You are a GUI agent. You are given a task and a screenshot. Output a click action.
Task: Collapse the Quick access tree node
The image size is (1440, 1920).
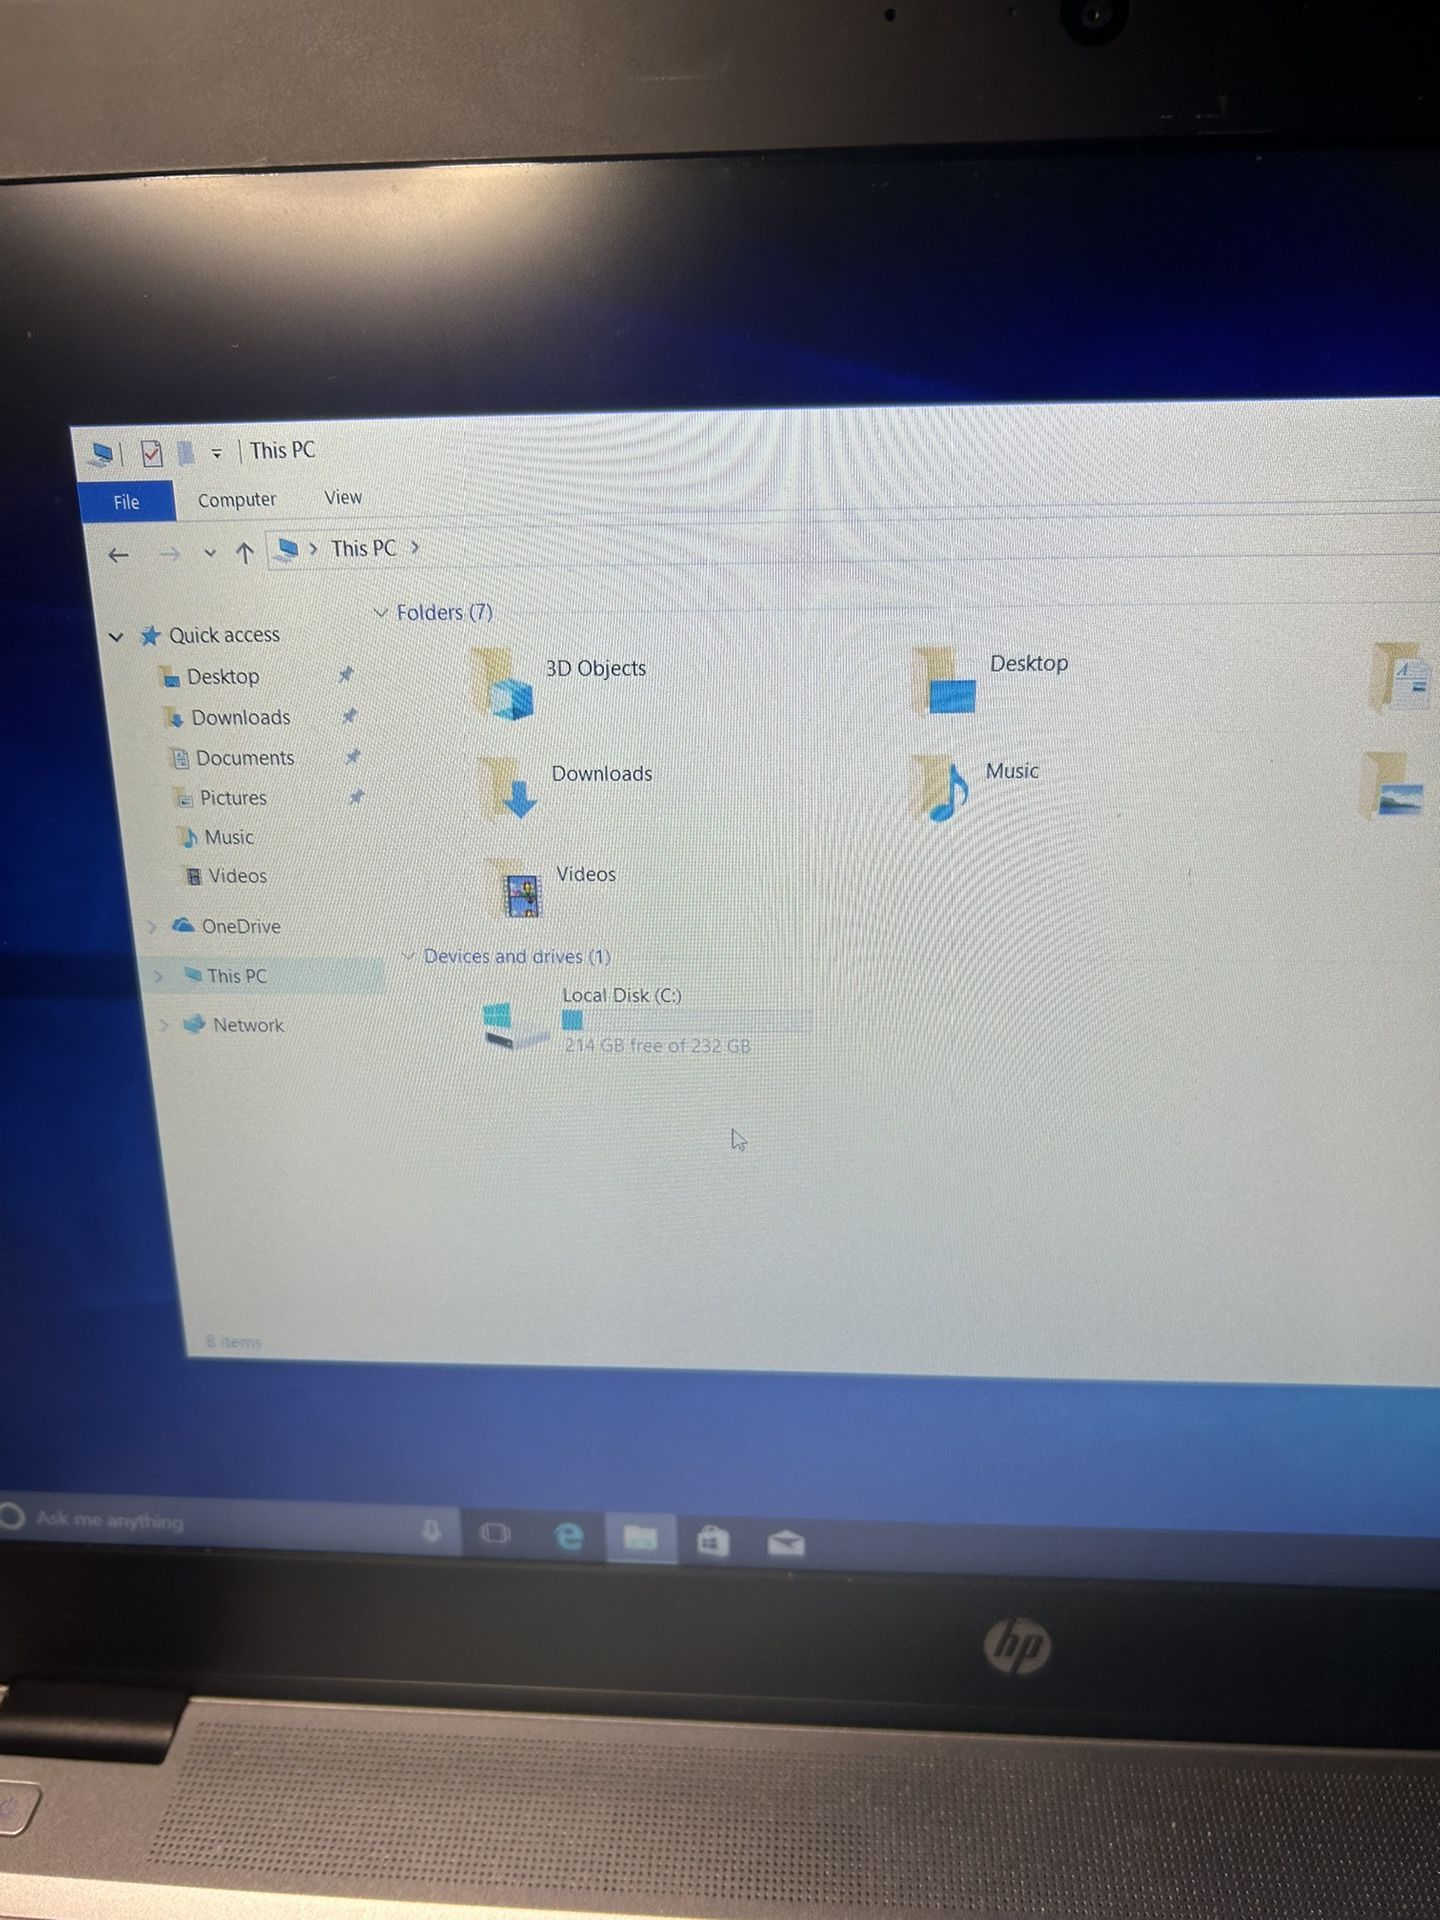click(x=116, y=636)
